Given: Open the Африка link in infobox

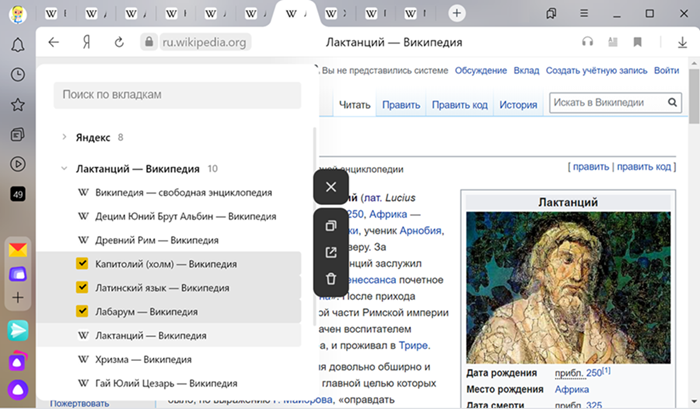Looking at the screenshot, I should [571, 389].
